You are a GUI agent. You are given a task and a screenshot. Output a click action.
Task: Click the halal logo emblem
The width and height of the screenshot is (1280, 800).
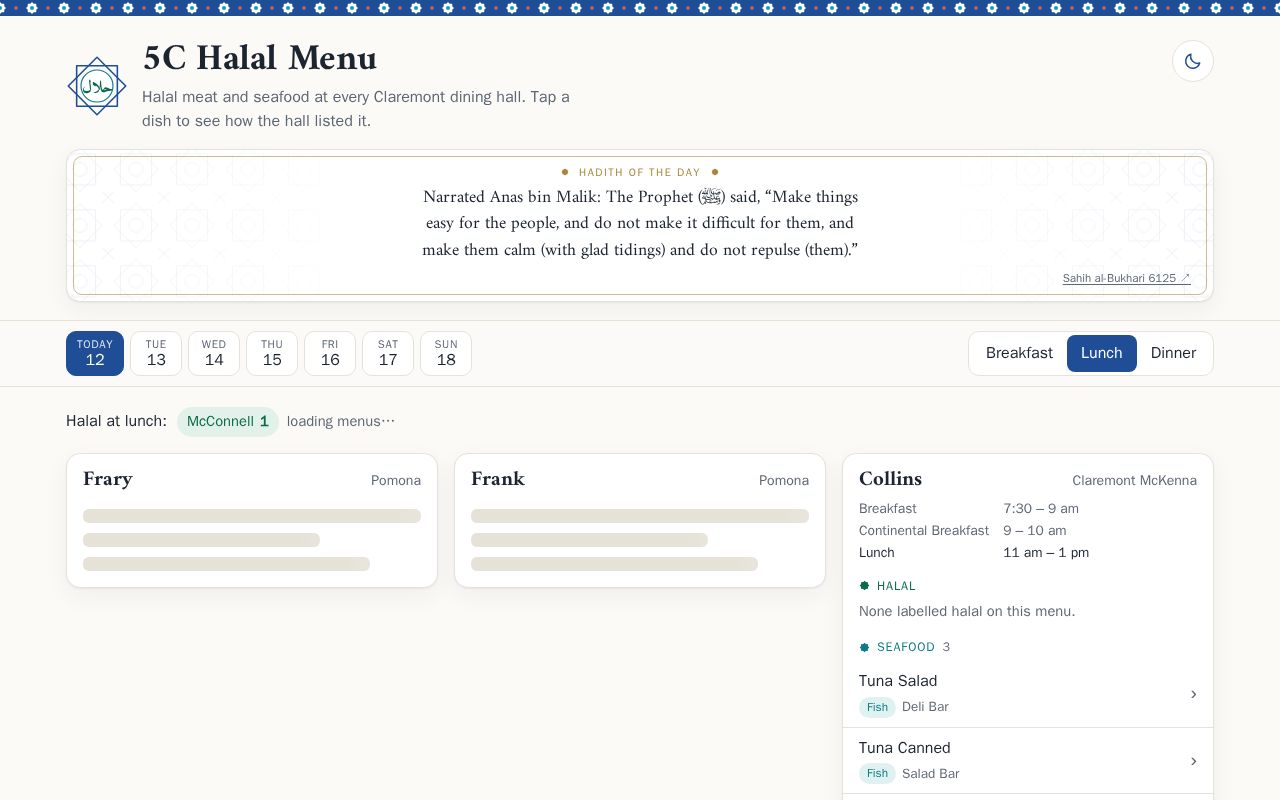97,86
